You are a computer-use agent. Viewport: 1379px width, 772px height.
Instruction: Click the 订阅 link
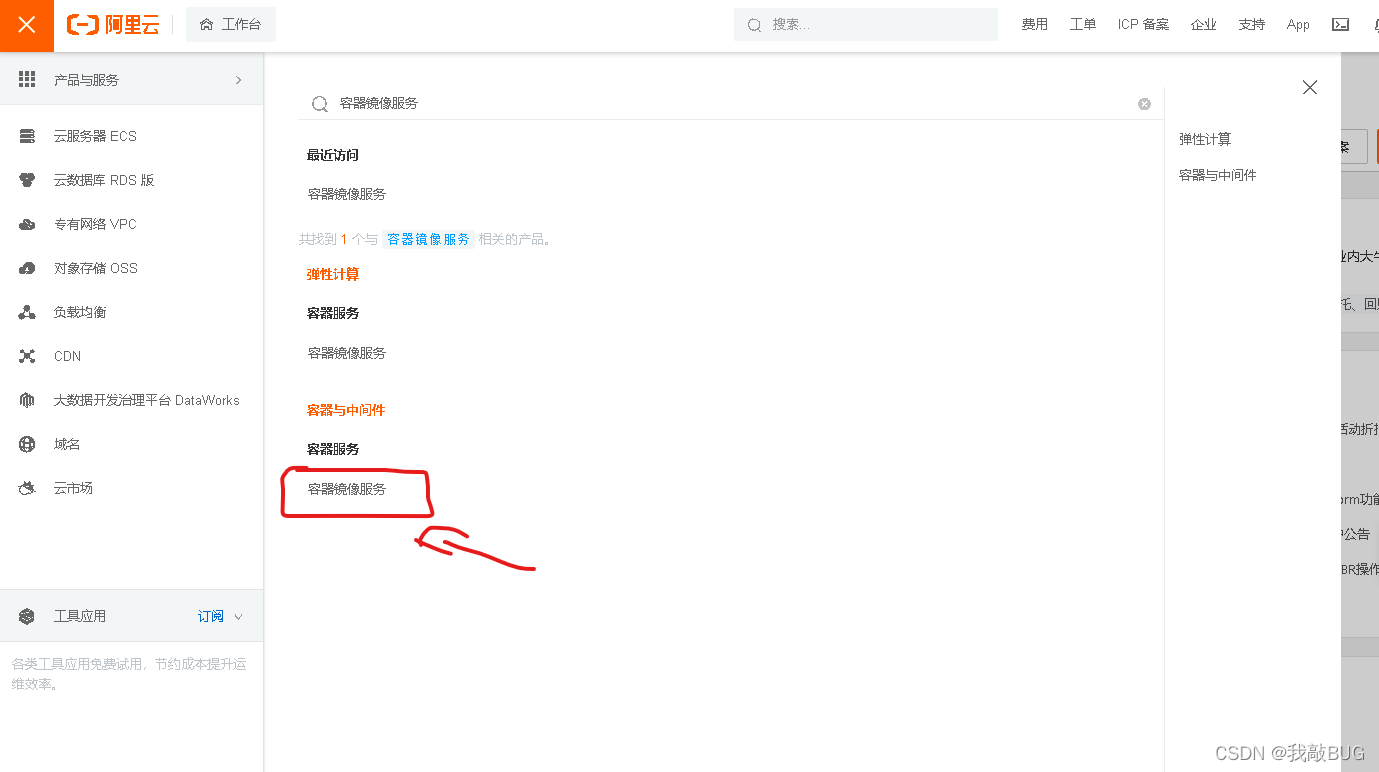pyautogui.click(x=210, y=616)
